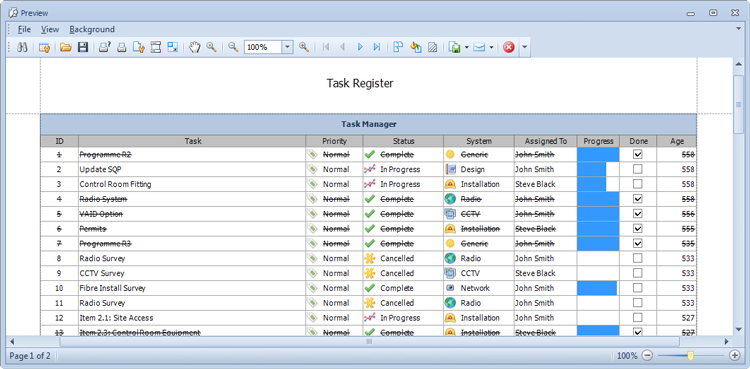Viewport: 750px width, 369px height.
Task: Click the Export Document icon
Action: pyautogui.click(x=454, y=47)
